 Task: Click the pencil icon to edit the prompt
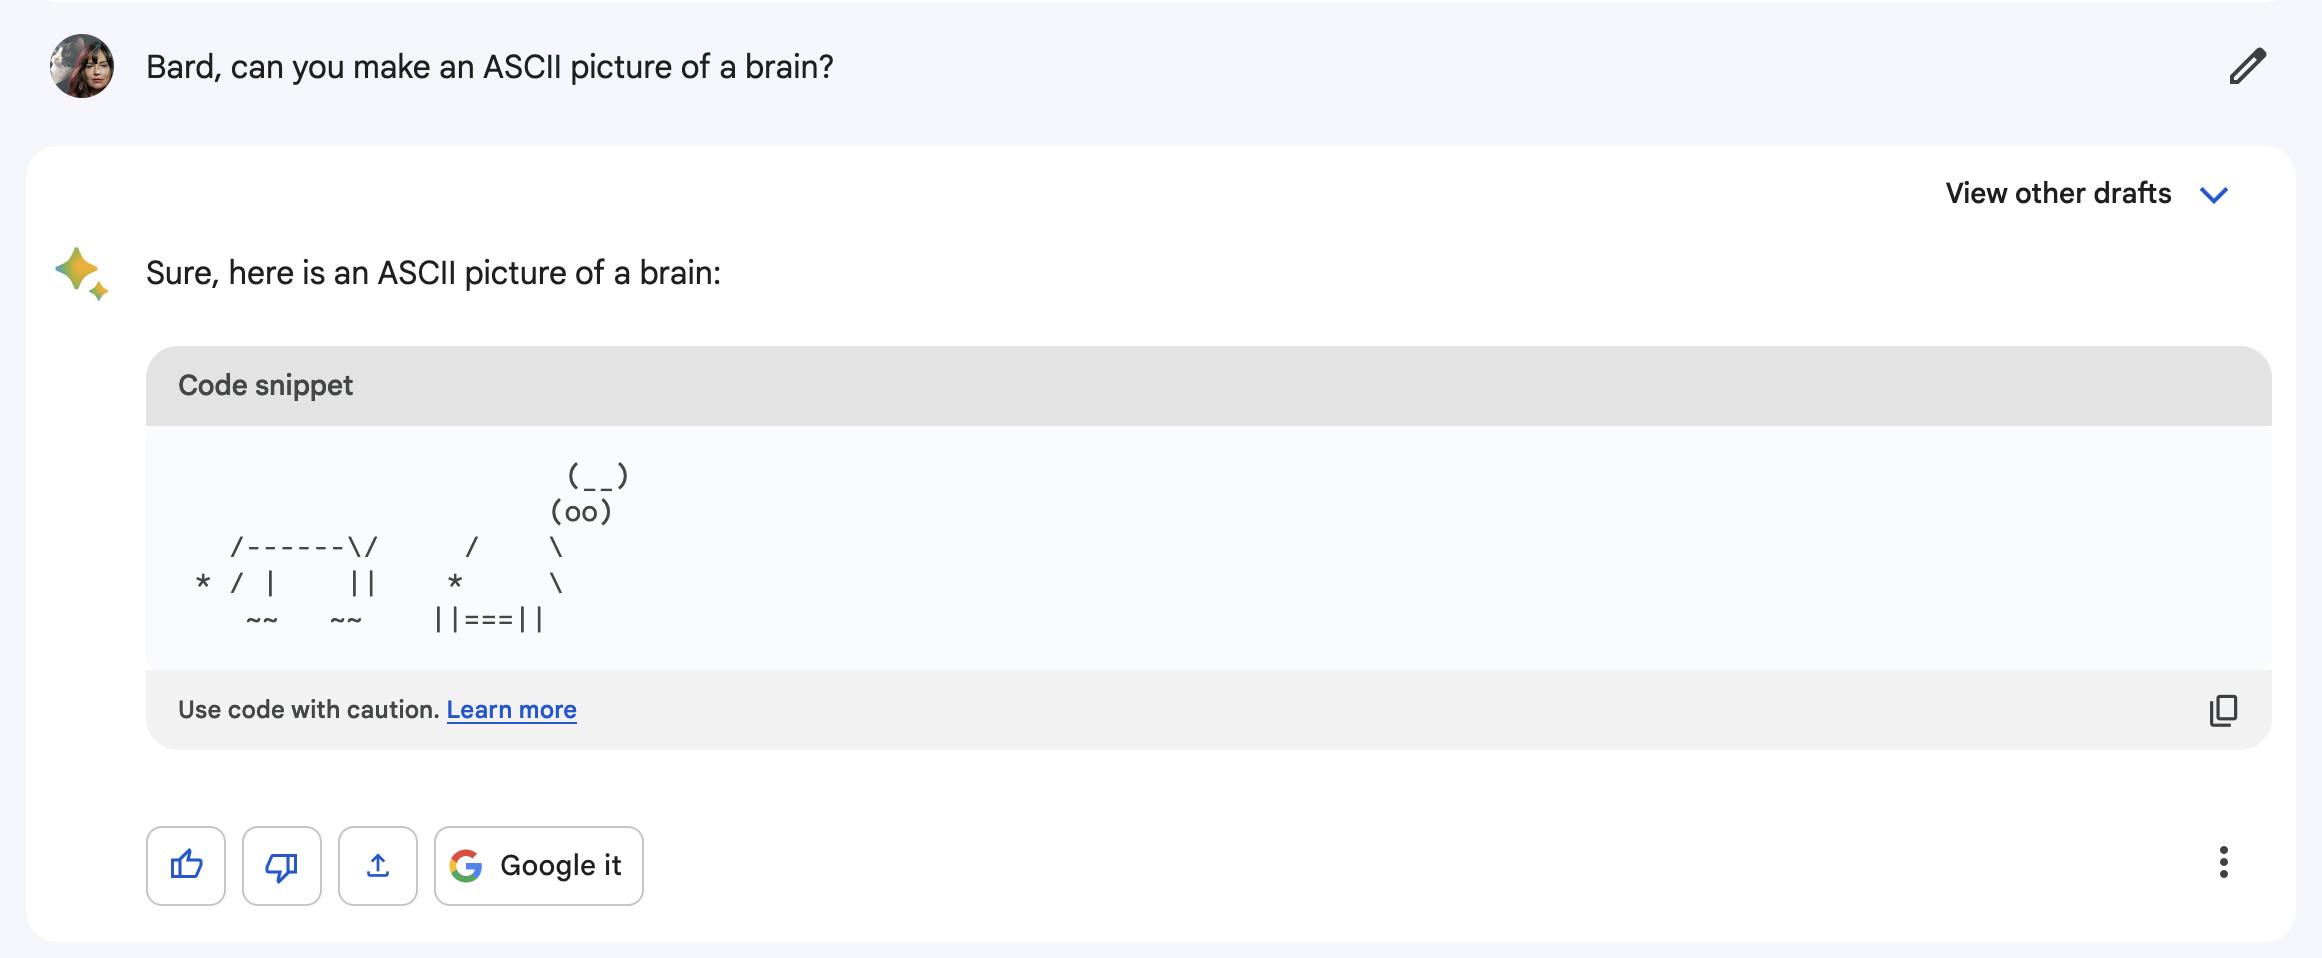(x=2246, y=67)
